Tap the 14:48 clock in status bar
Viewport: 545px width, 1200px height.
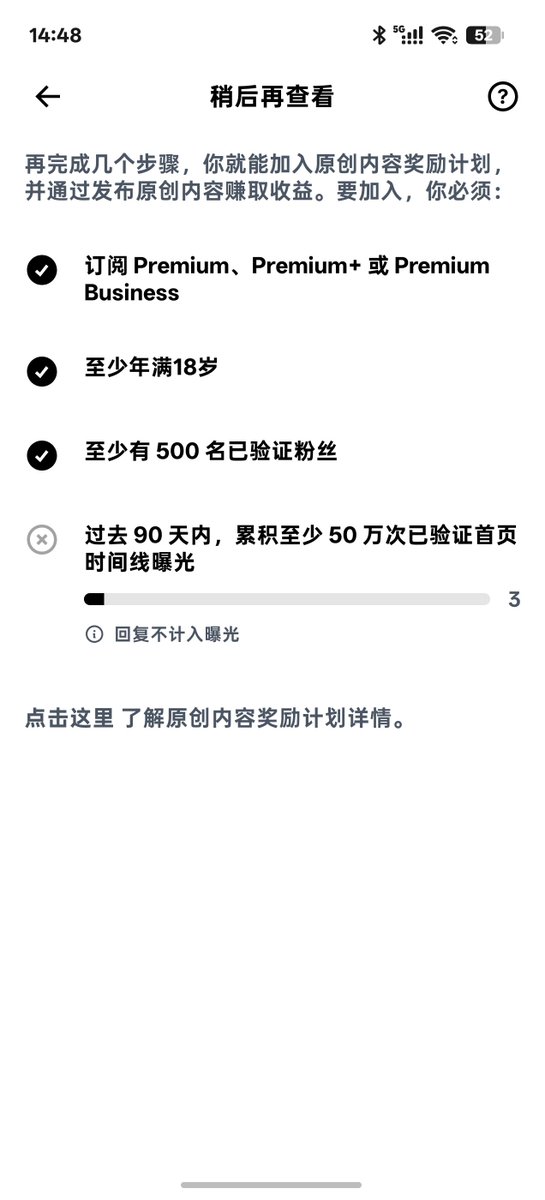[x=55, y=35]
